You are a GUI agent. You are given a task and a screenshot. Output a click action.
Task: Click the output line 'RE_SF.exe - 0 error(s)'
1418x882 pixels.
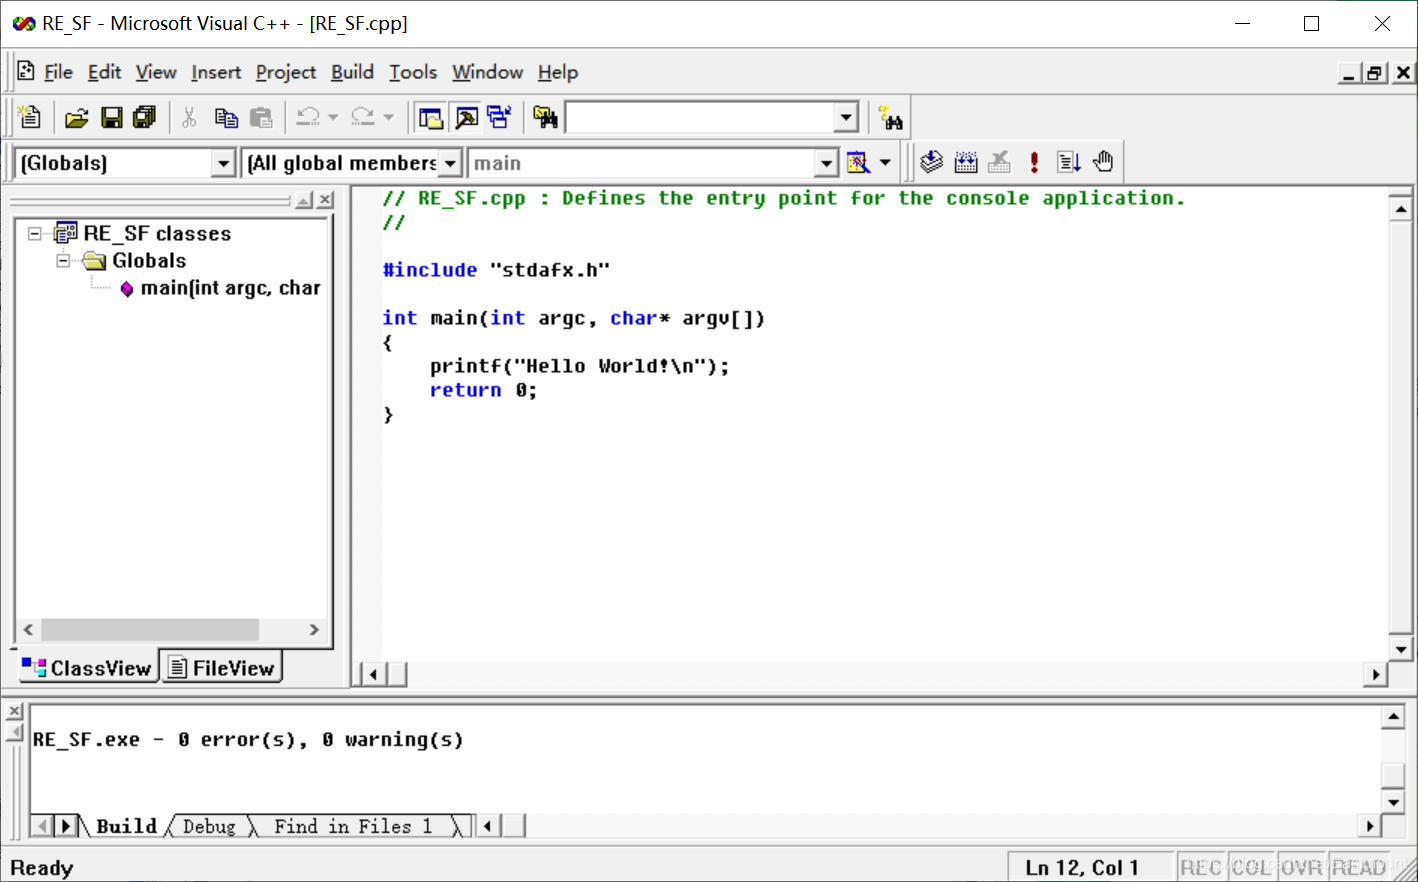[x=248, y=740]
